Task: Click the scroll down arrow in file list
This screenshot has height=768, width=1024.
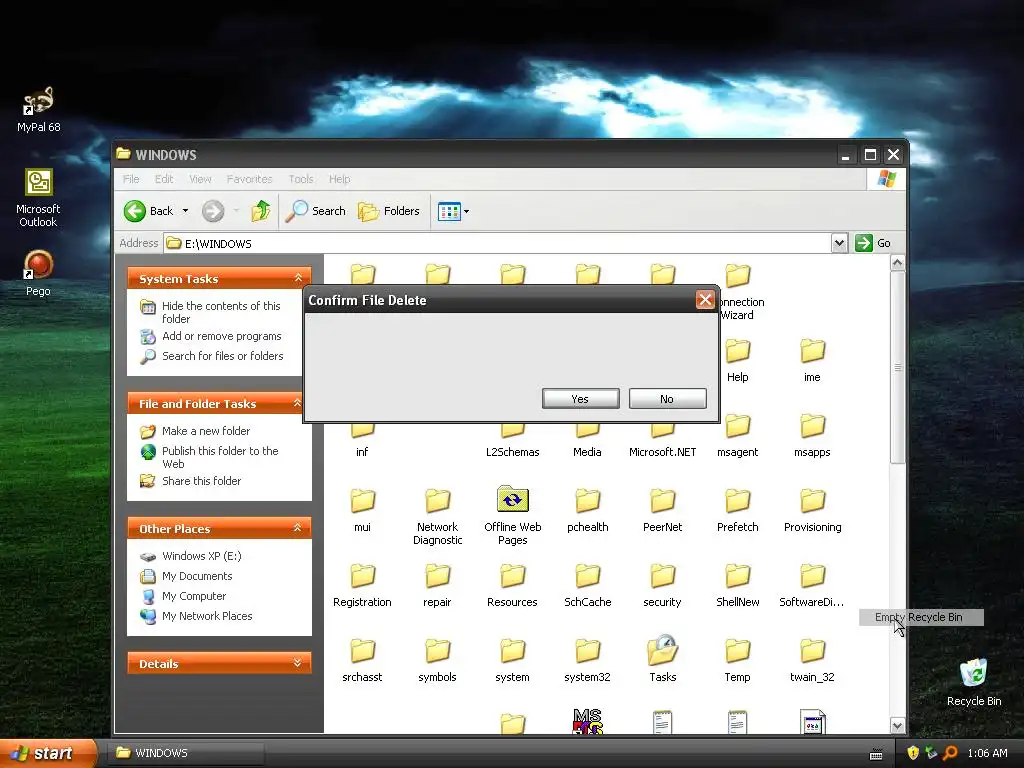Action: [x=897, y=725]
